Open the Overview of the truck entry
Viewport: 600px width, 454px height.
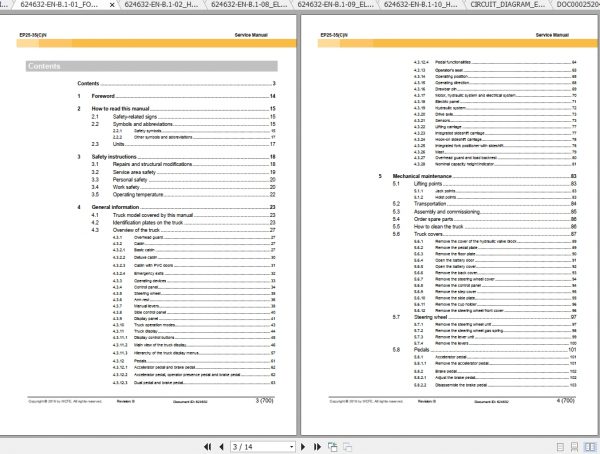[183, 230]
